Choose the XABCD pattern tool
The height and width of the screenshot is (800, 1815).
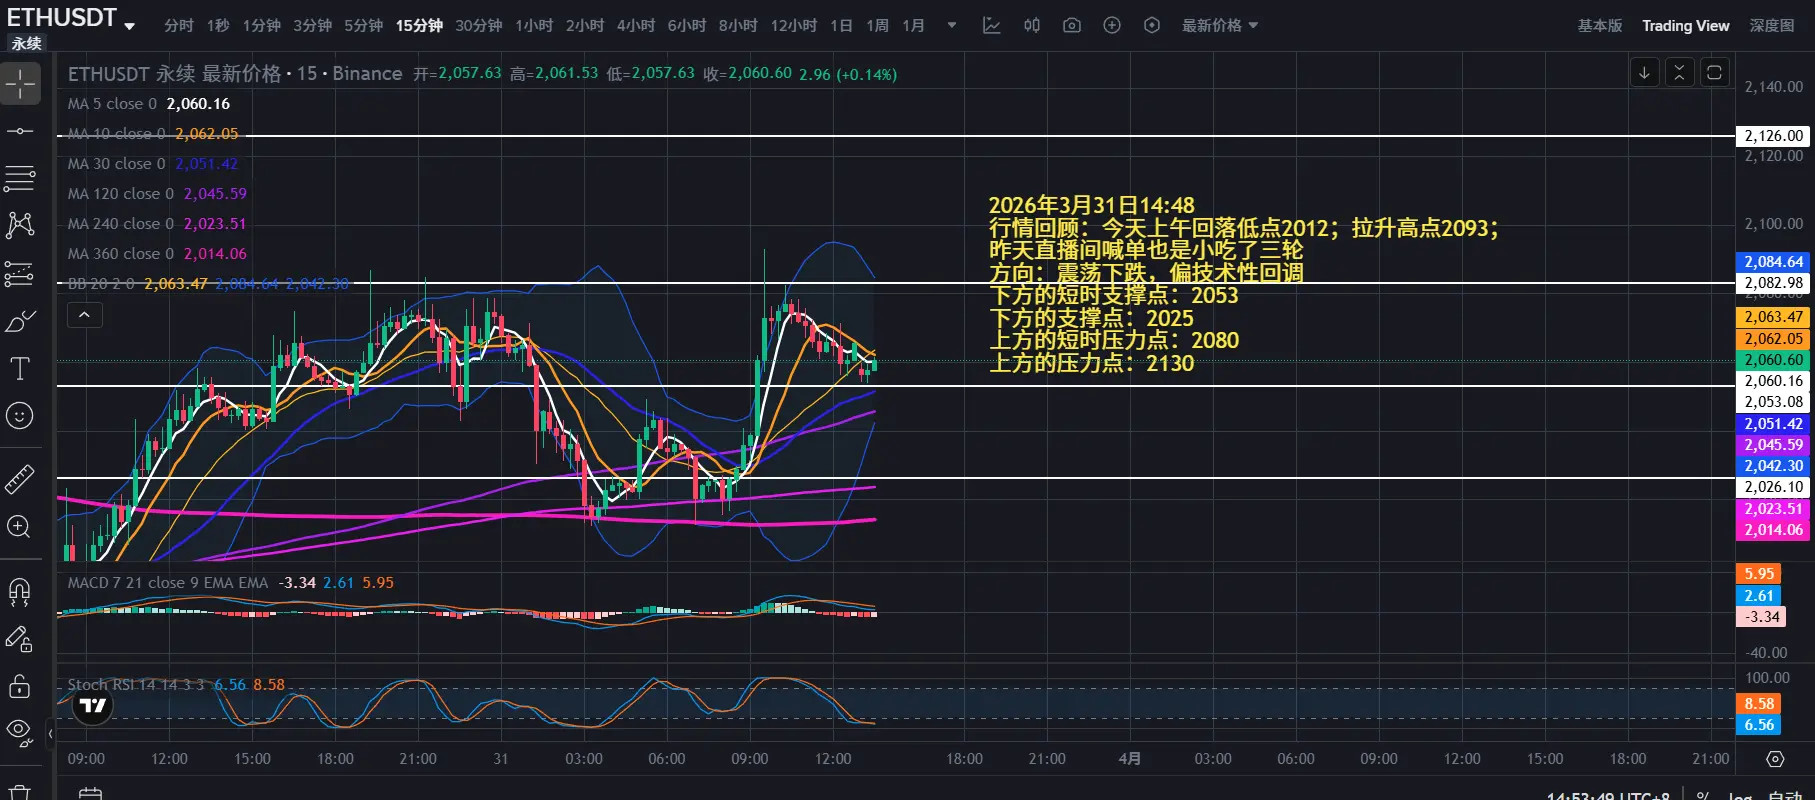pos(20,225)
